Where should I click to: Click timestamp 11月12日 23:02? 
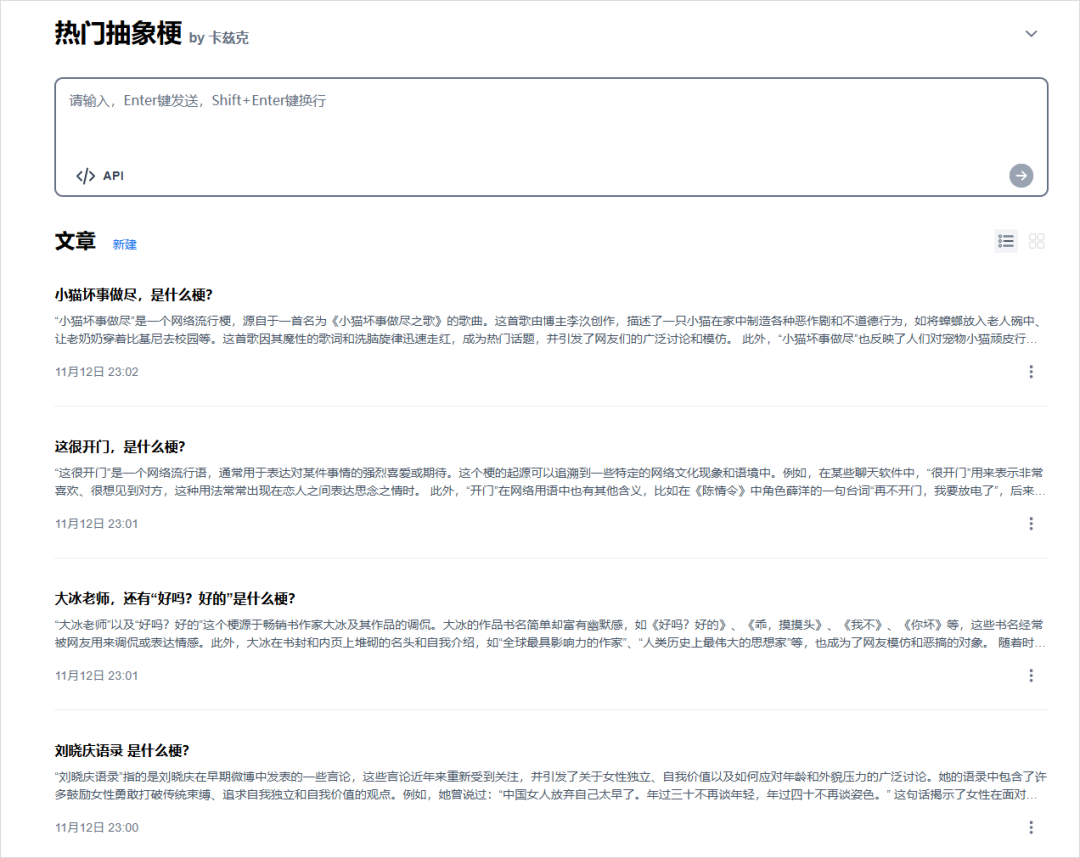96,372
